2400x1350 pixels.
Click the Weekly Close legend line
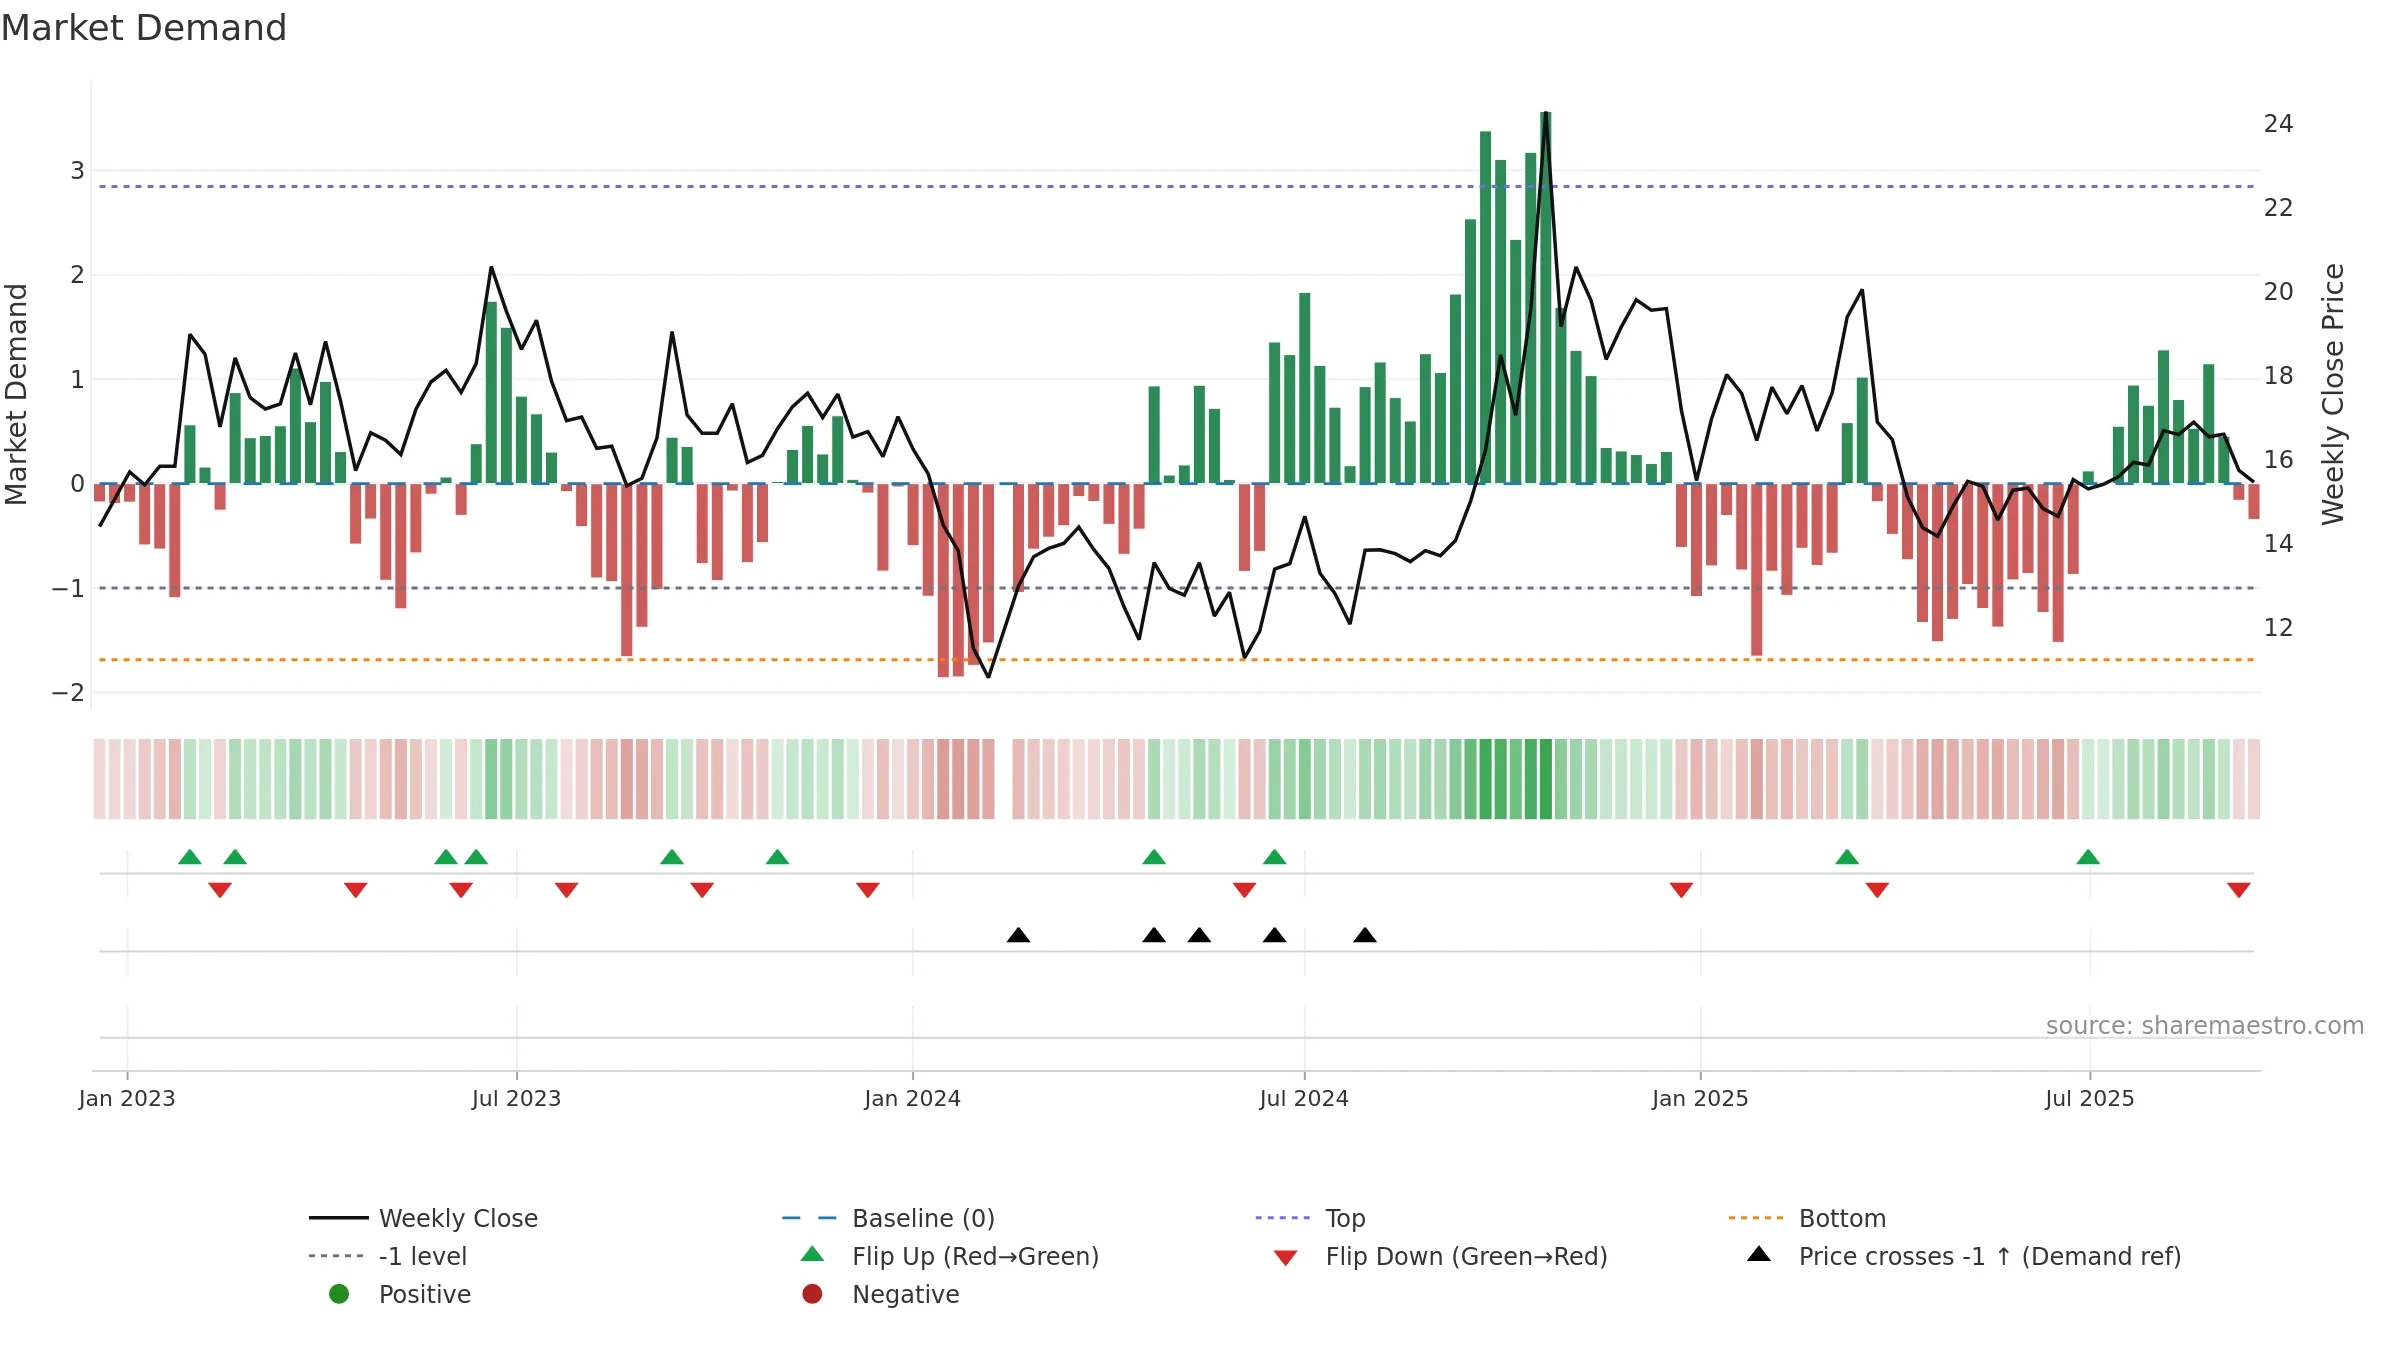tap(339, 1218)
